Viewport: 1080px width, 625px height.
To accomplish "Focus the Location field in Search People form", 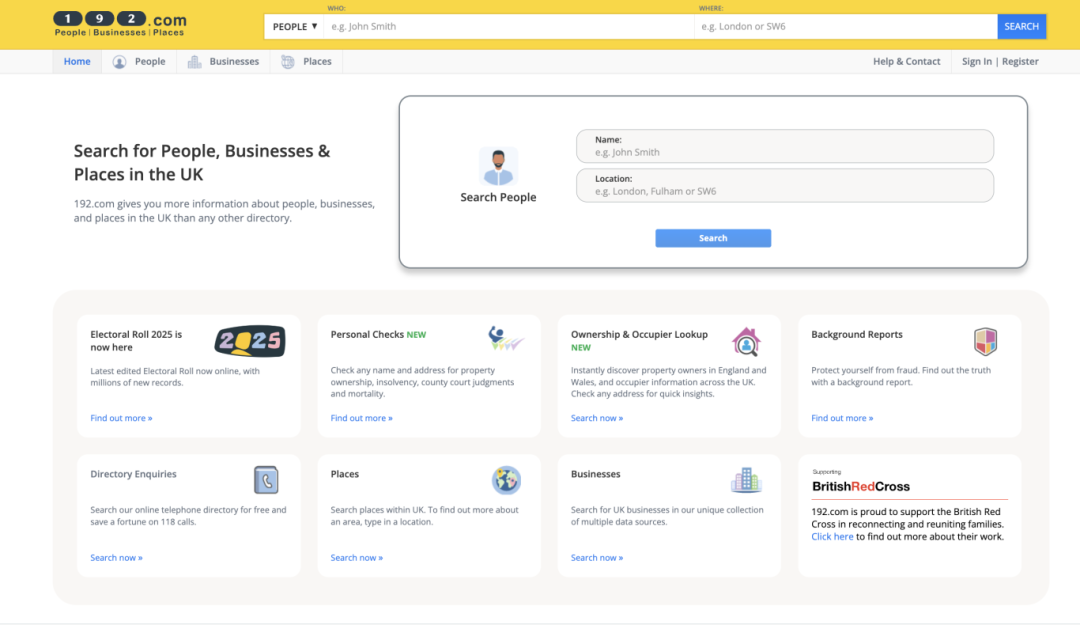I will (785, 185).
